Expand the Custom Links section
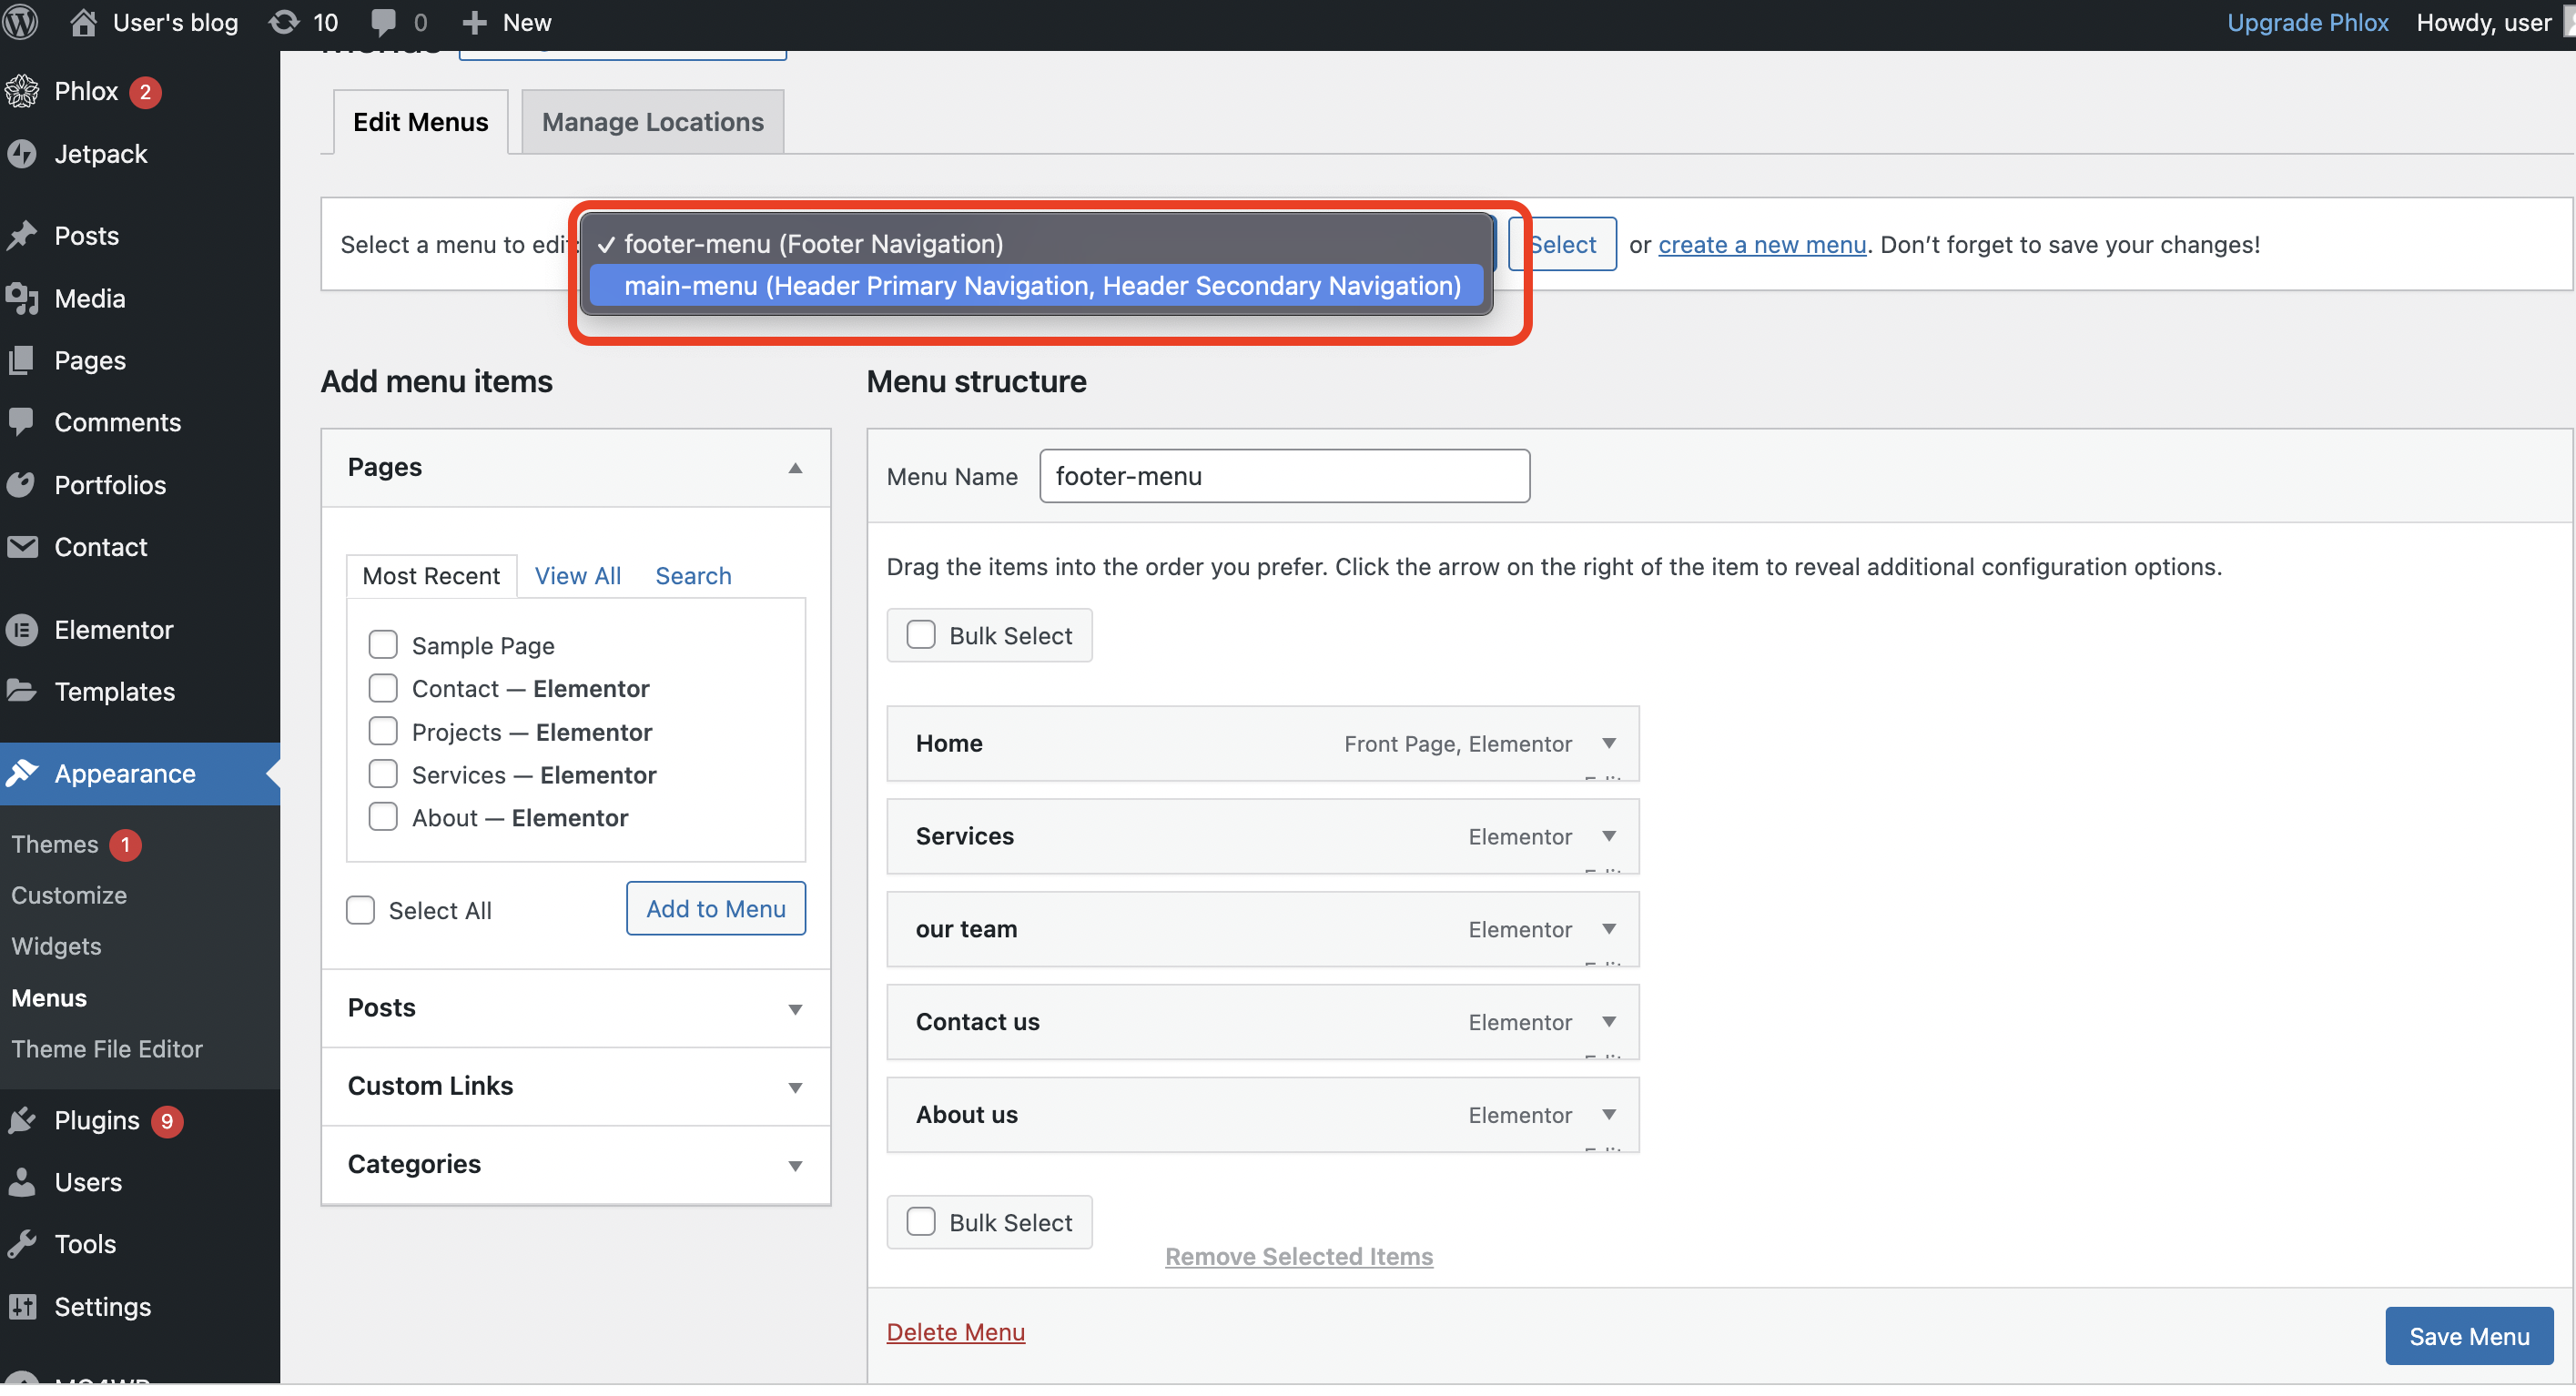Image resolution: width=2576 pixels, height=1396 pixels. 795,1087
